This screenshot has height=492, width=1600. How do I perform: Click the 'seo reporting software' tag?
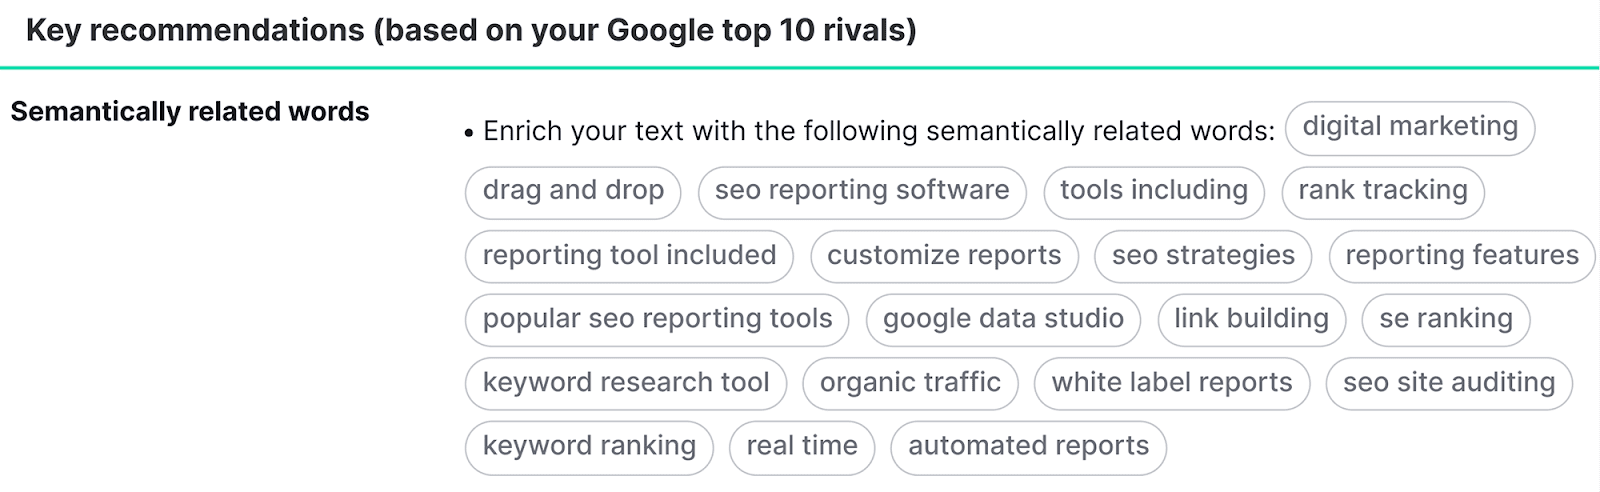pos(862,191)
